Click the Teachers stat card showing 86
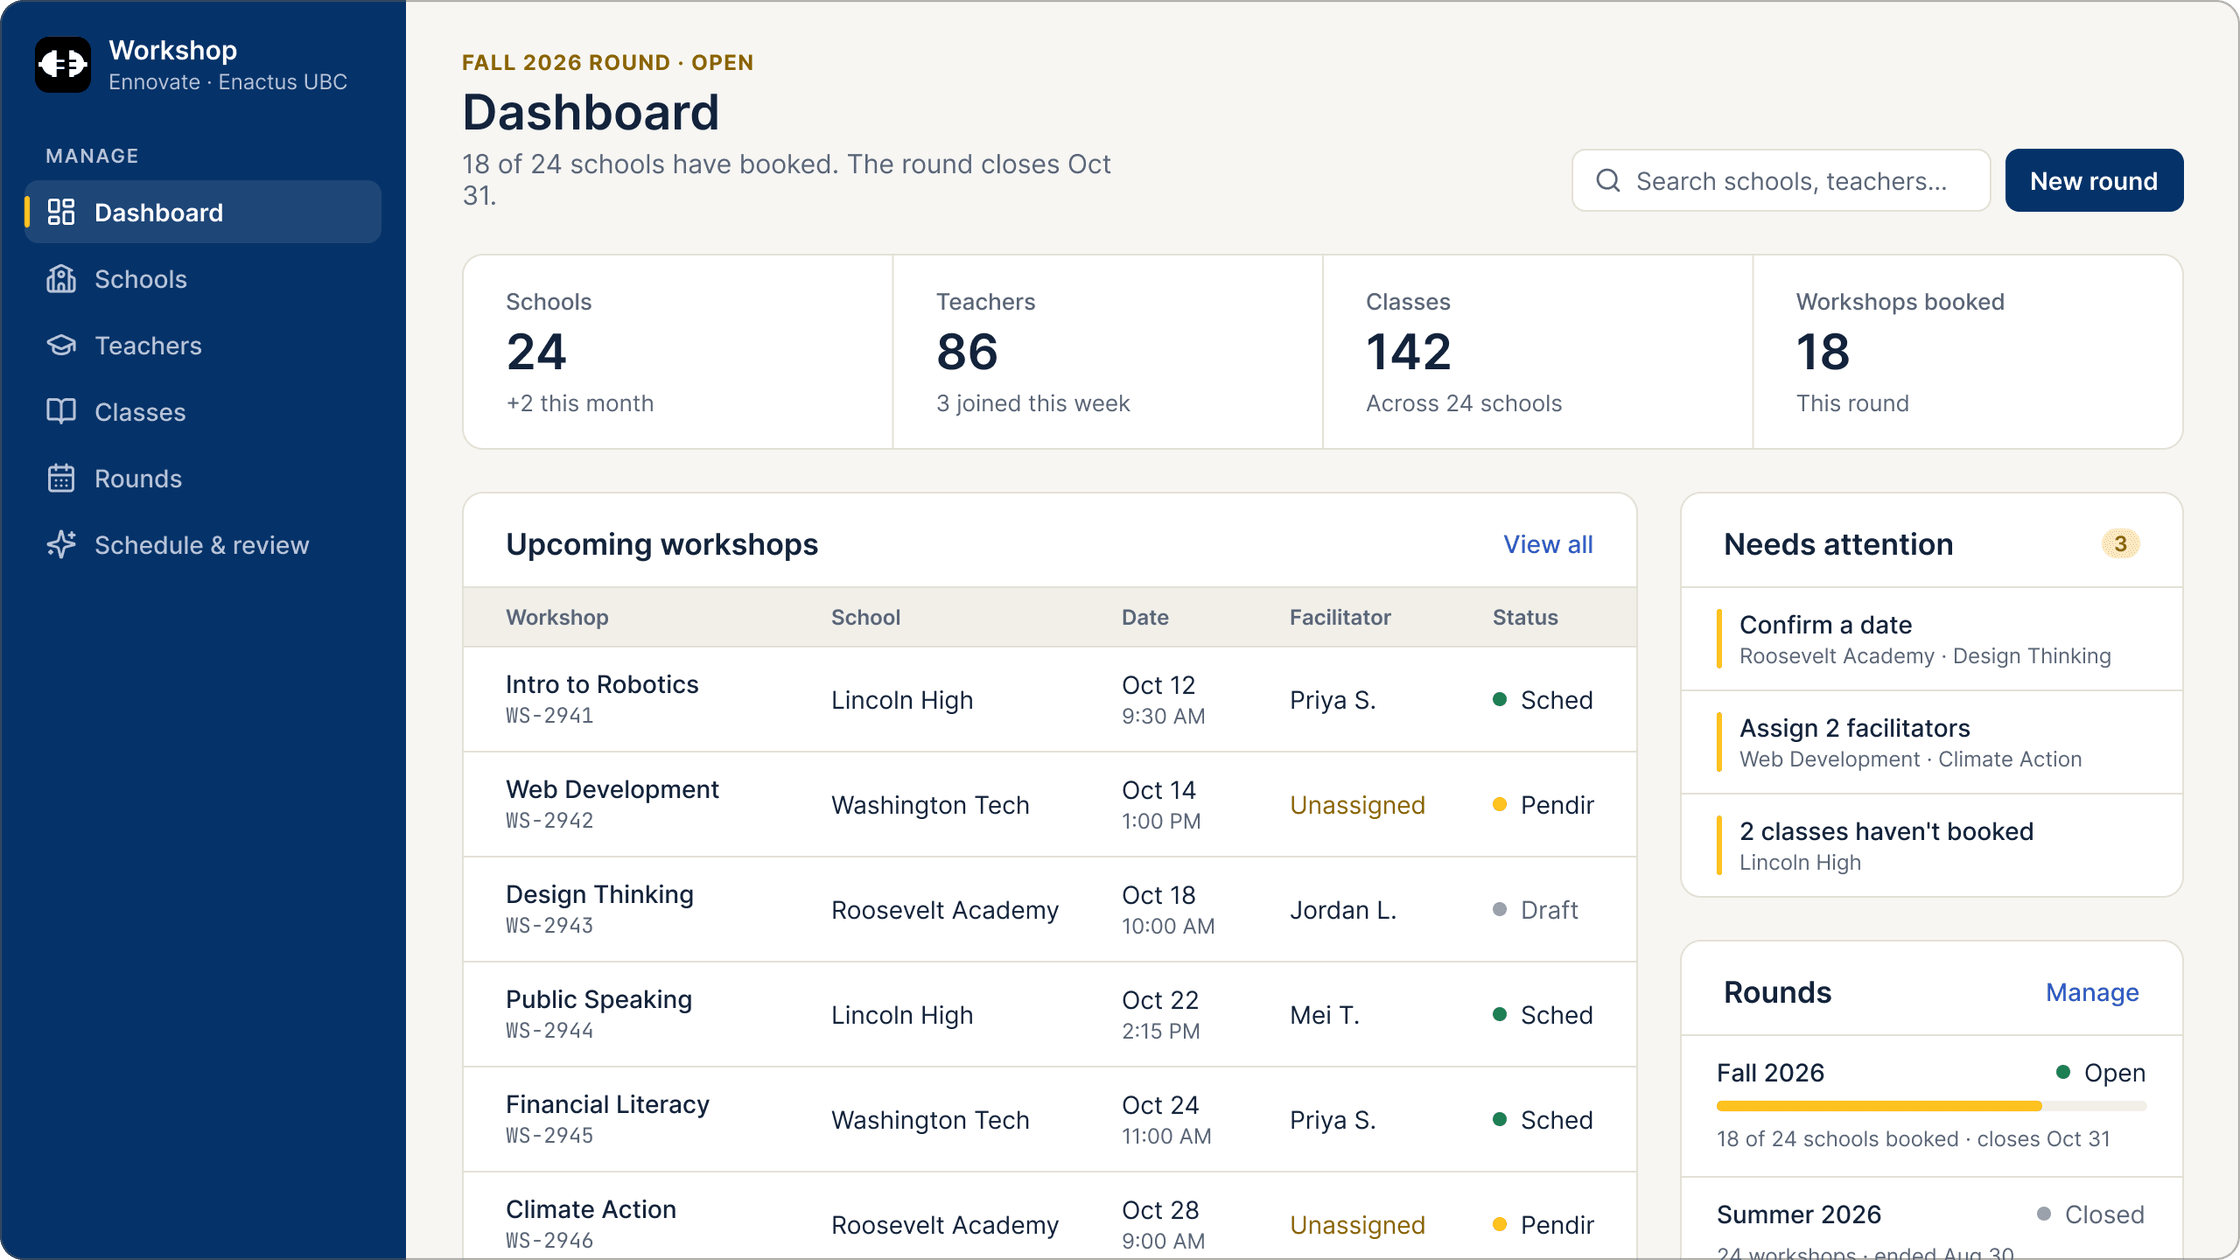 [1108, 351]
